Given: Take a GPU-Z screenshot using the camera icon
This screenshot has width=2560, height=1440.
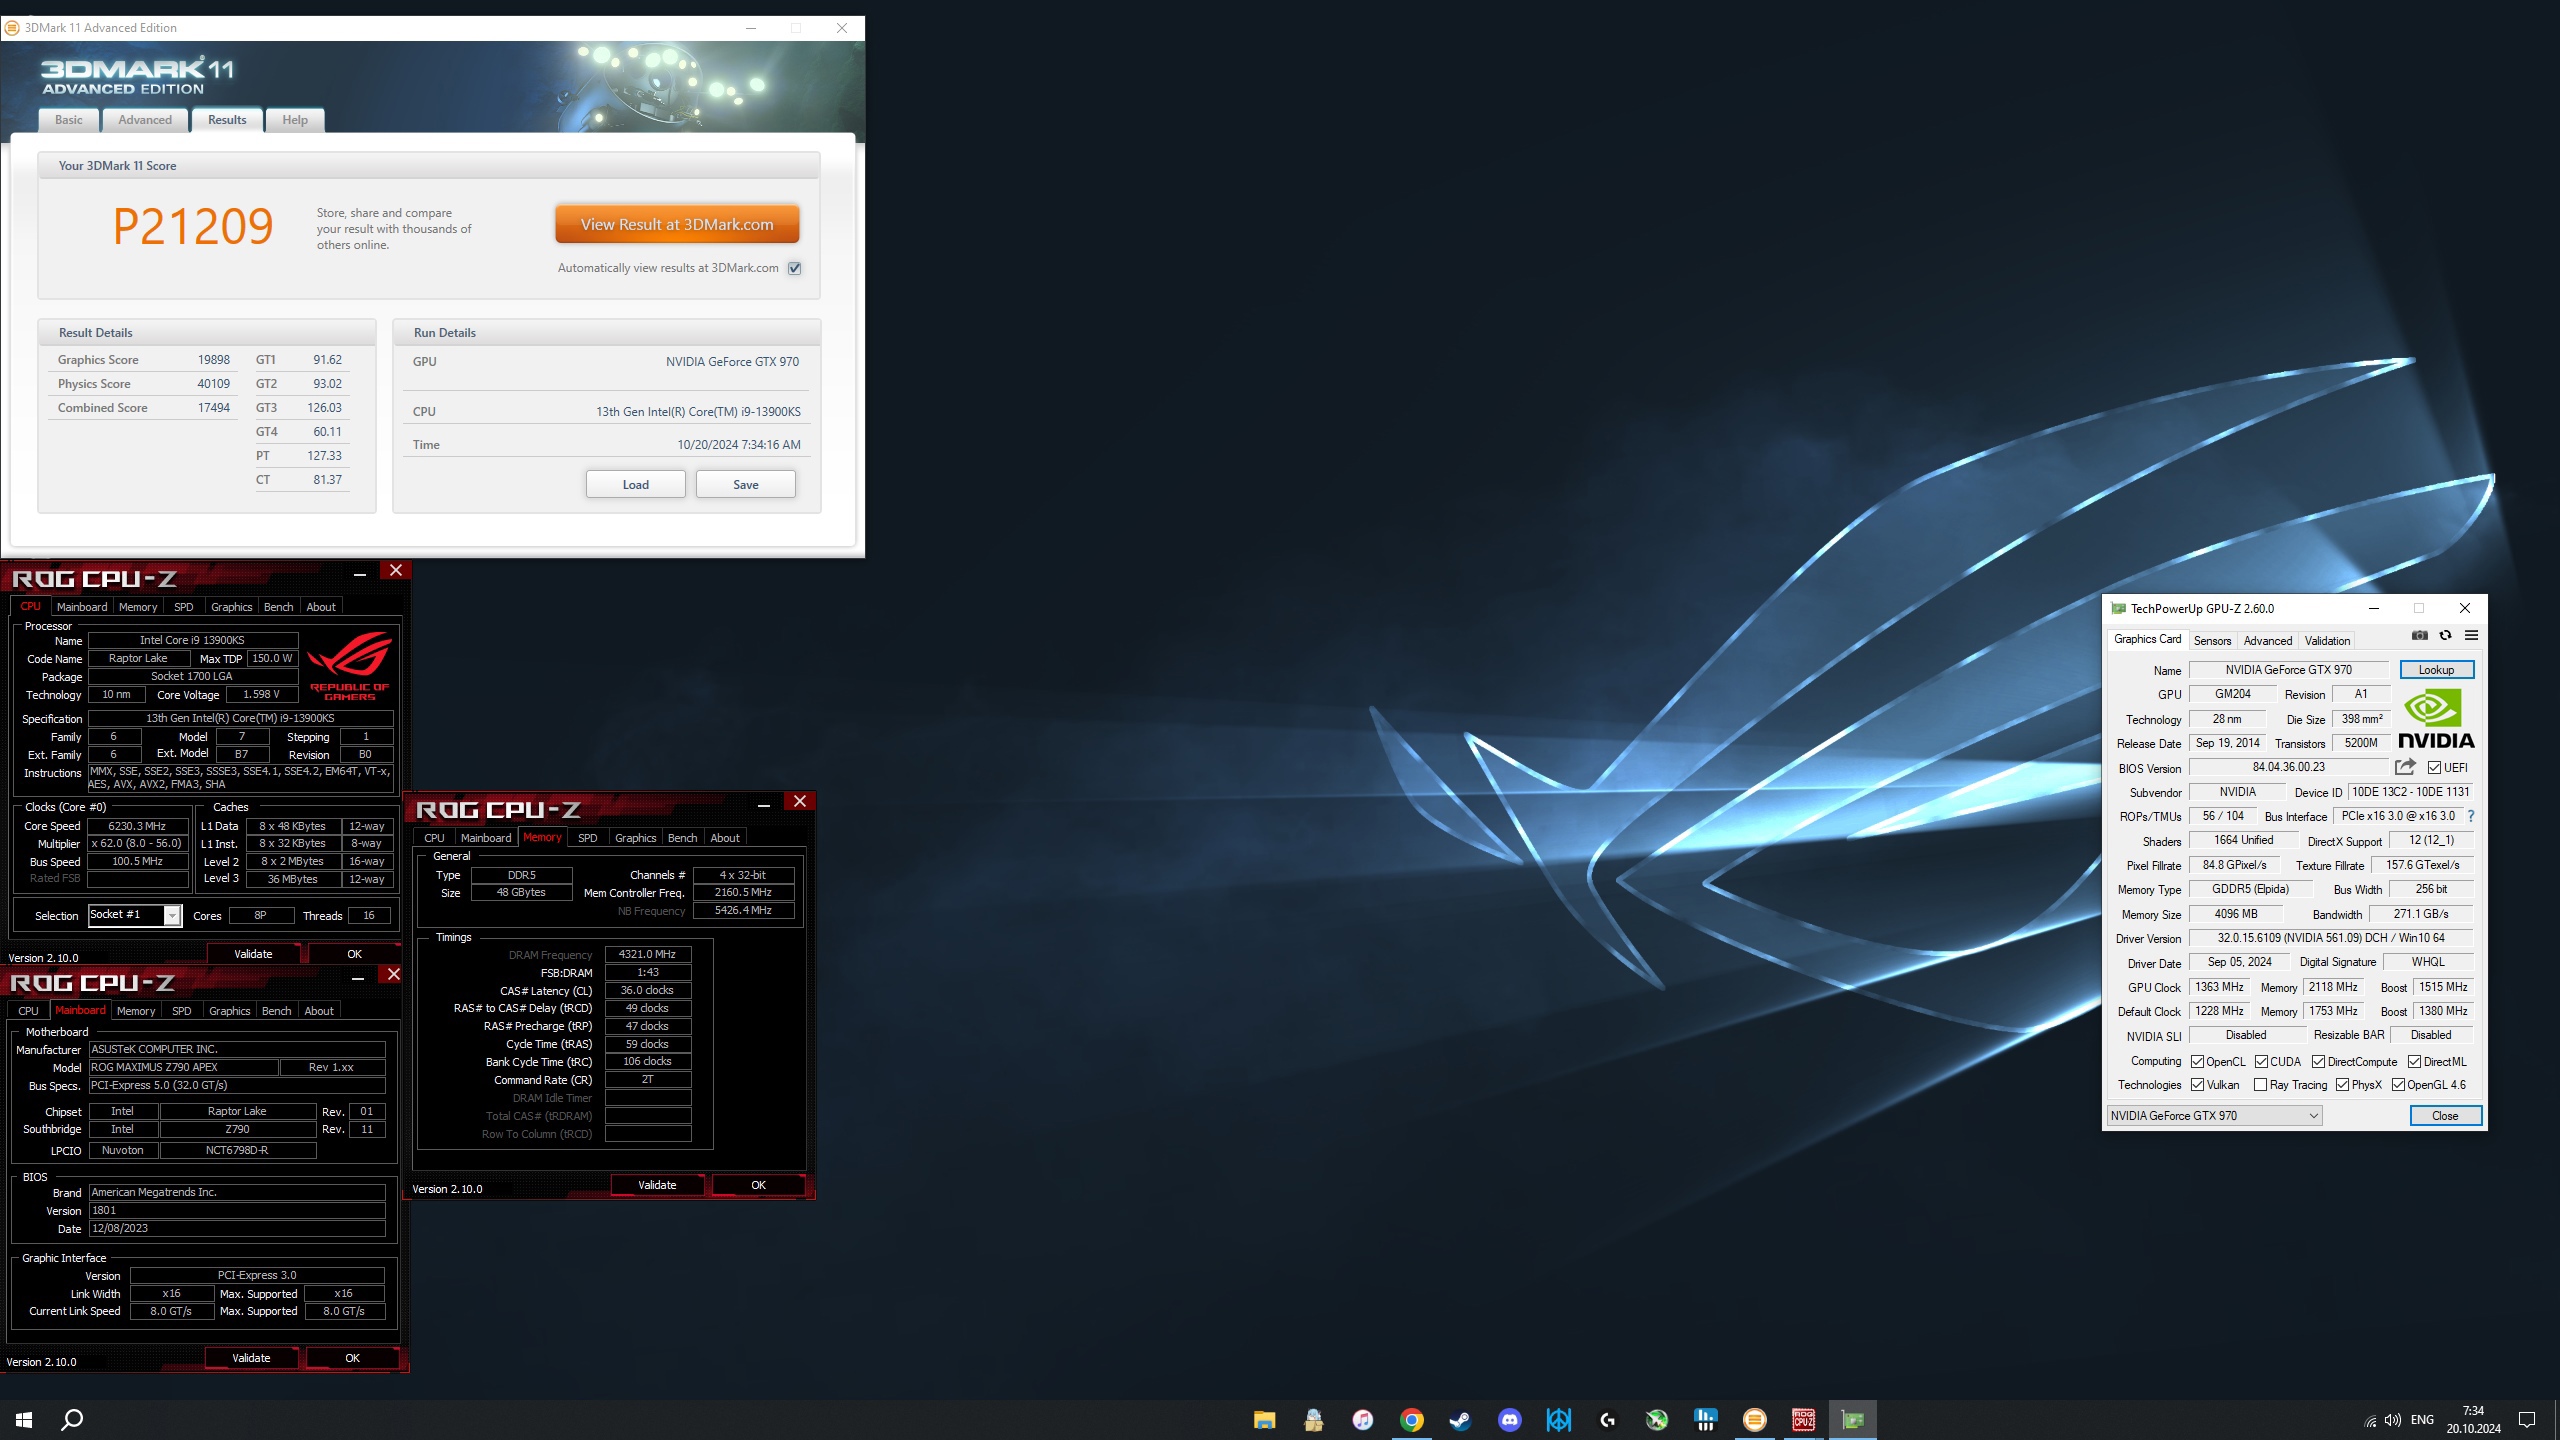Looking at the screenshot, I should click(x=2419, y=636).
